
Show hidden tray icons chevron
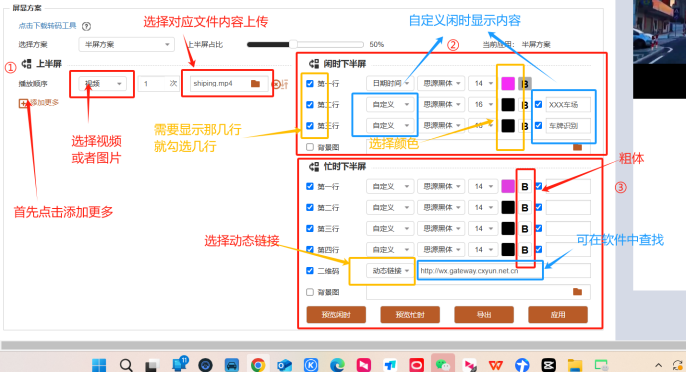(x=658, y=365)
